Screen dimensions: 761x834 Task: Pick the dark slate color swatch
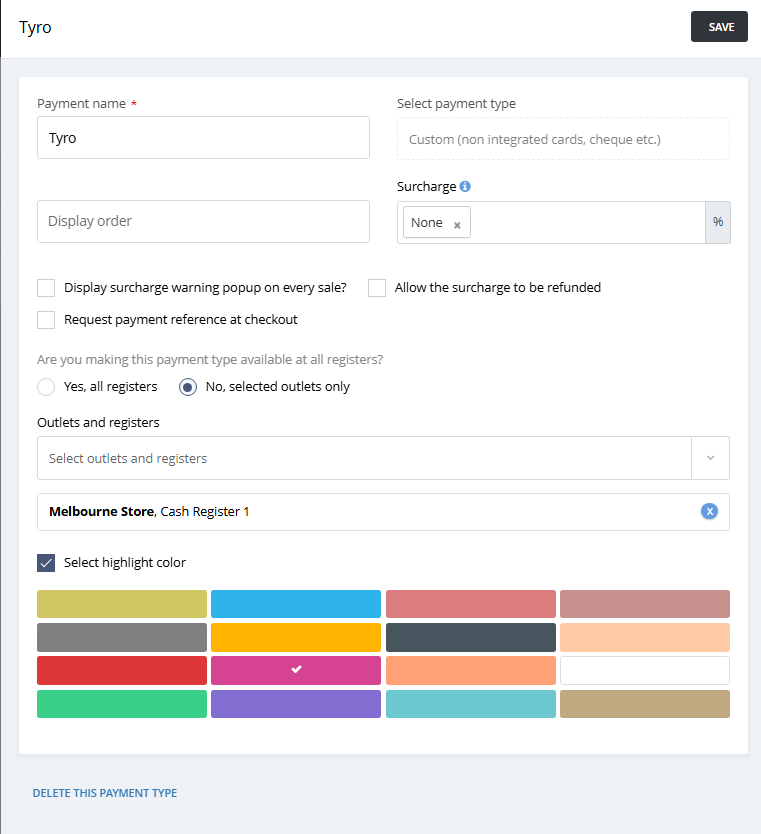[x=471, y=637]
